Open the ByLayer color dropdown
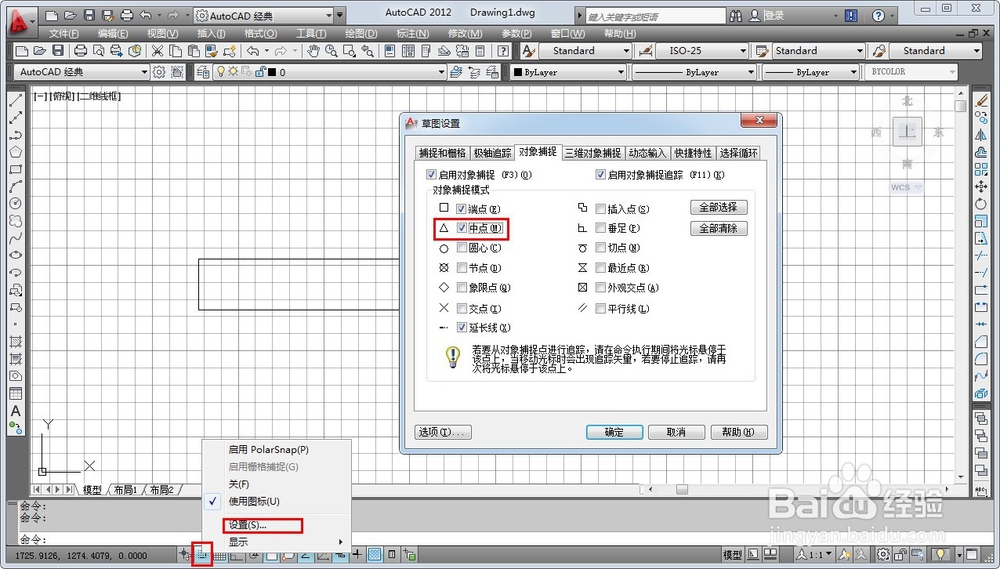Screen dimensions: 1000x569 click(x=569, y=72)
